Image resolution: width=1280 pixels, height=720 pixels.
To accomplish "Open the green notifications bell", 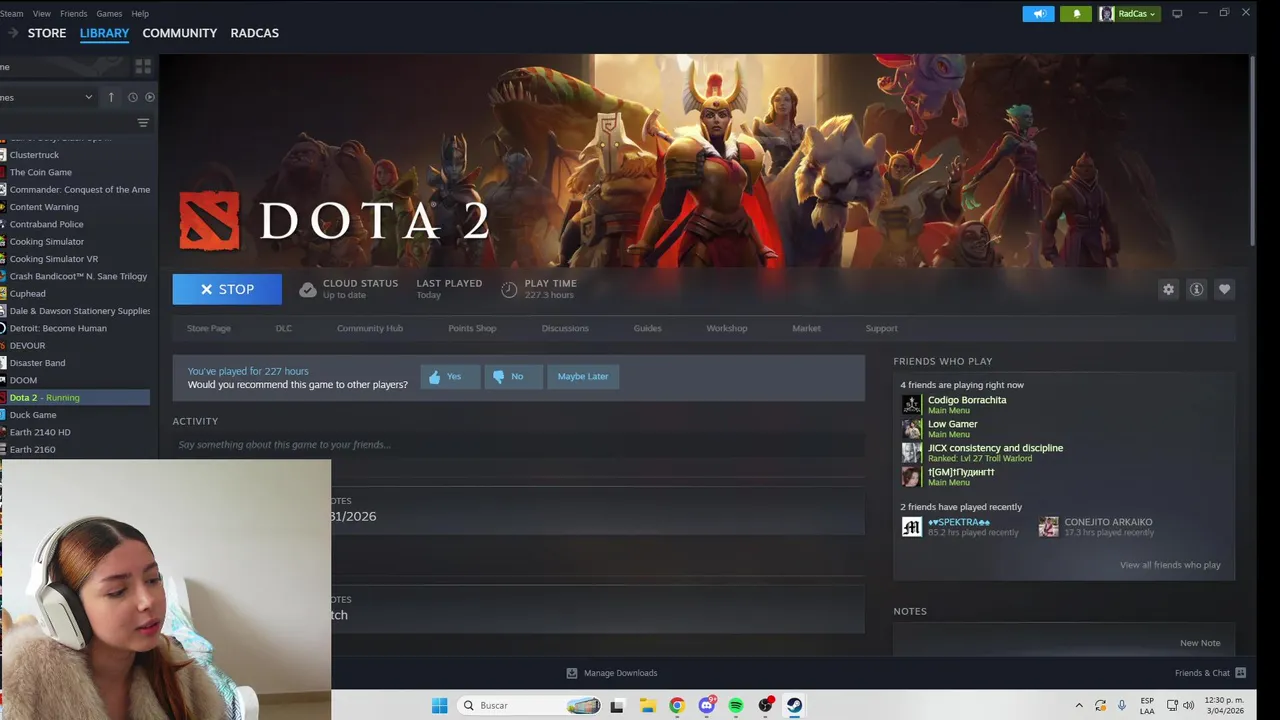I will [1076, 14].
